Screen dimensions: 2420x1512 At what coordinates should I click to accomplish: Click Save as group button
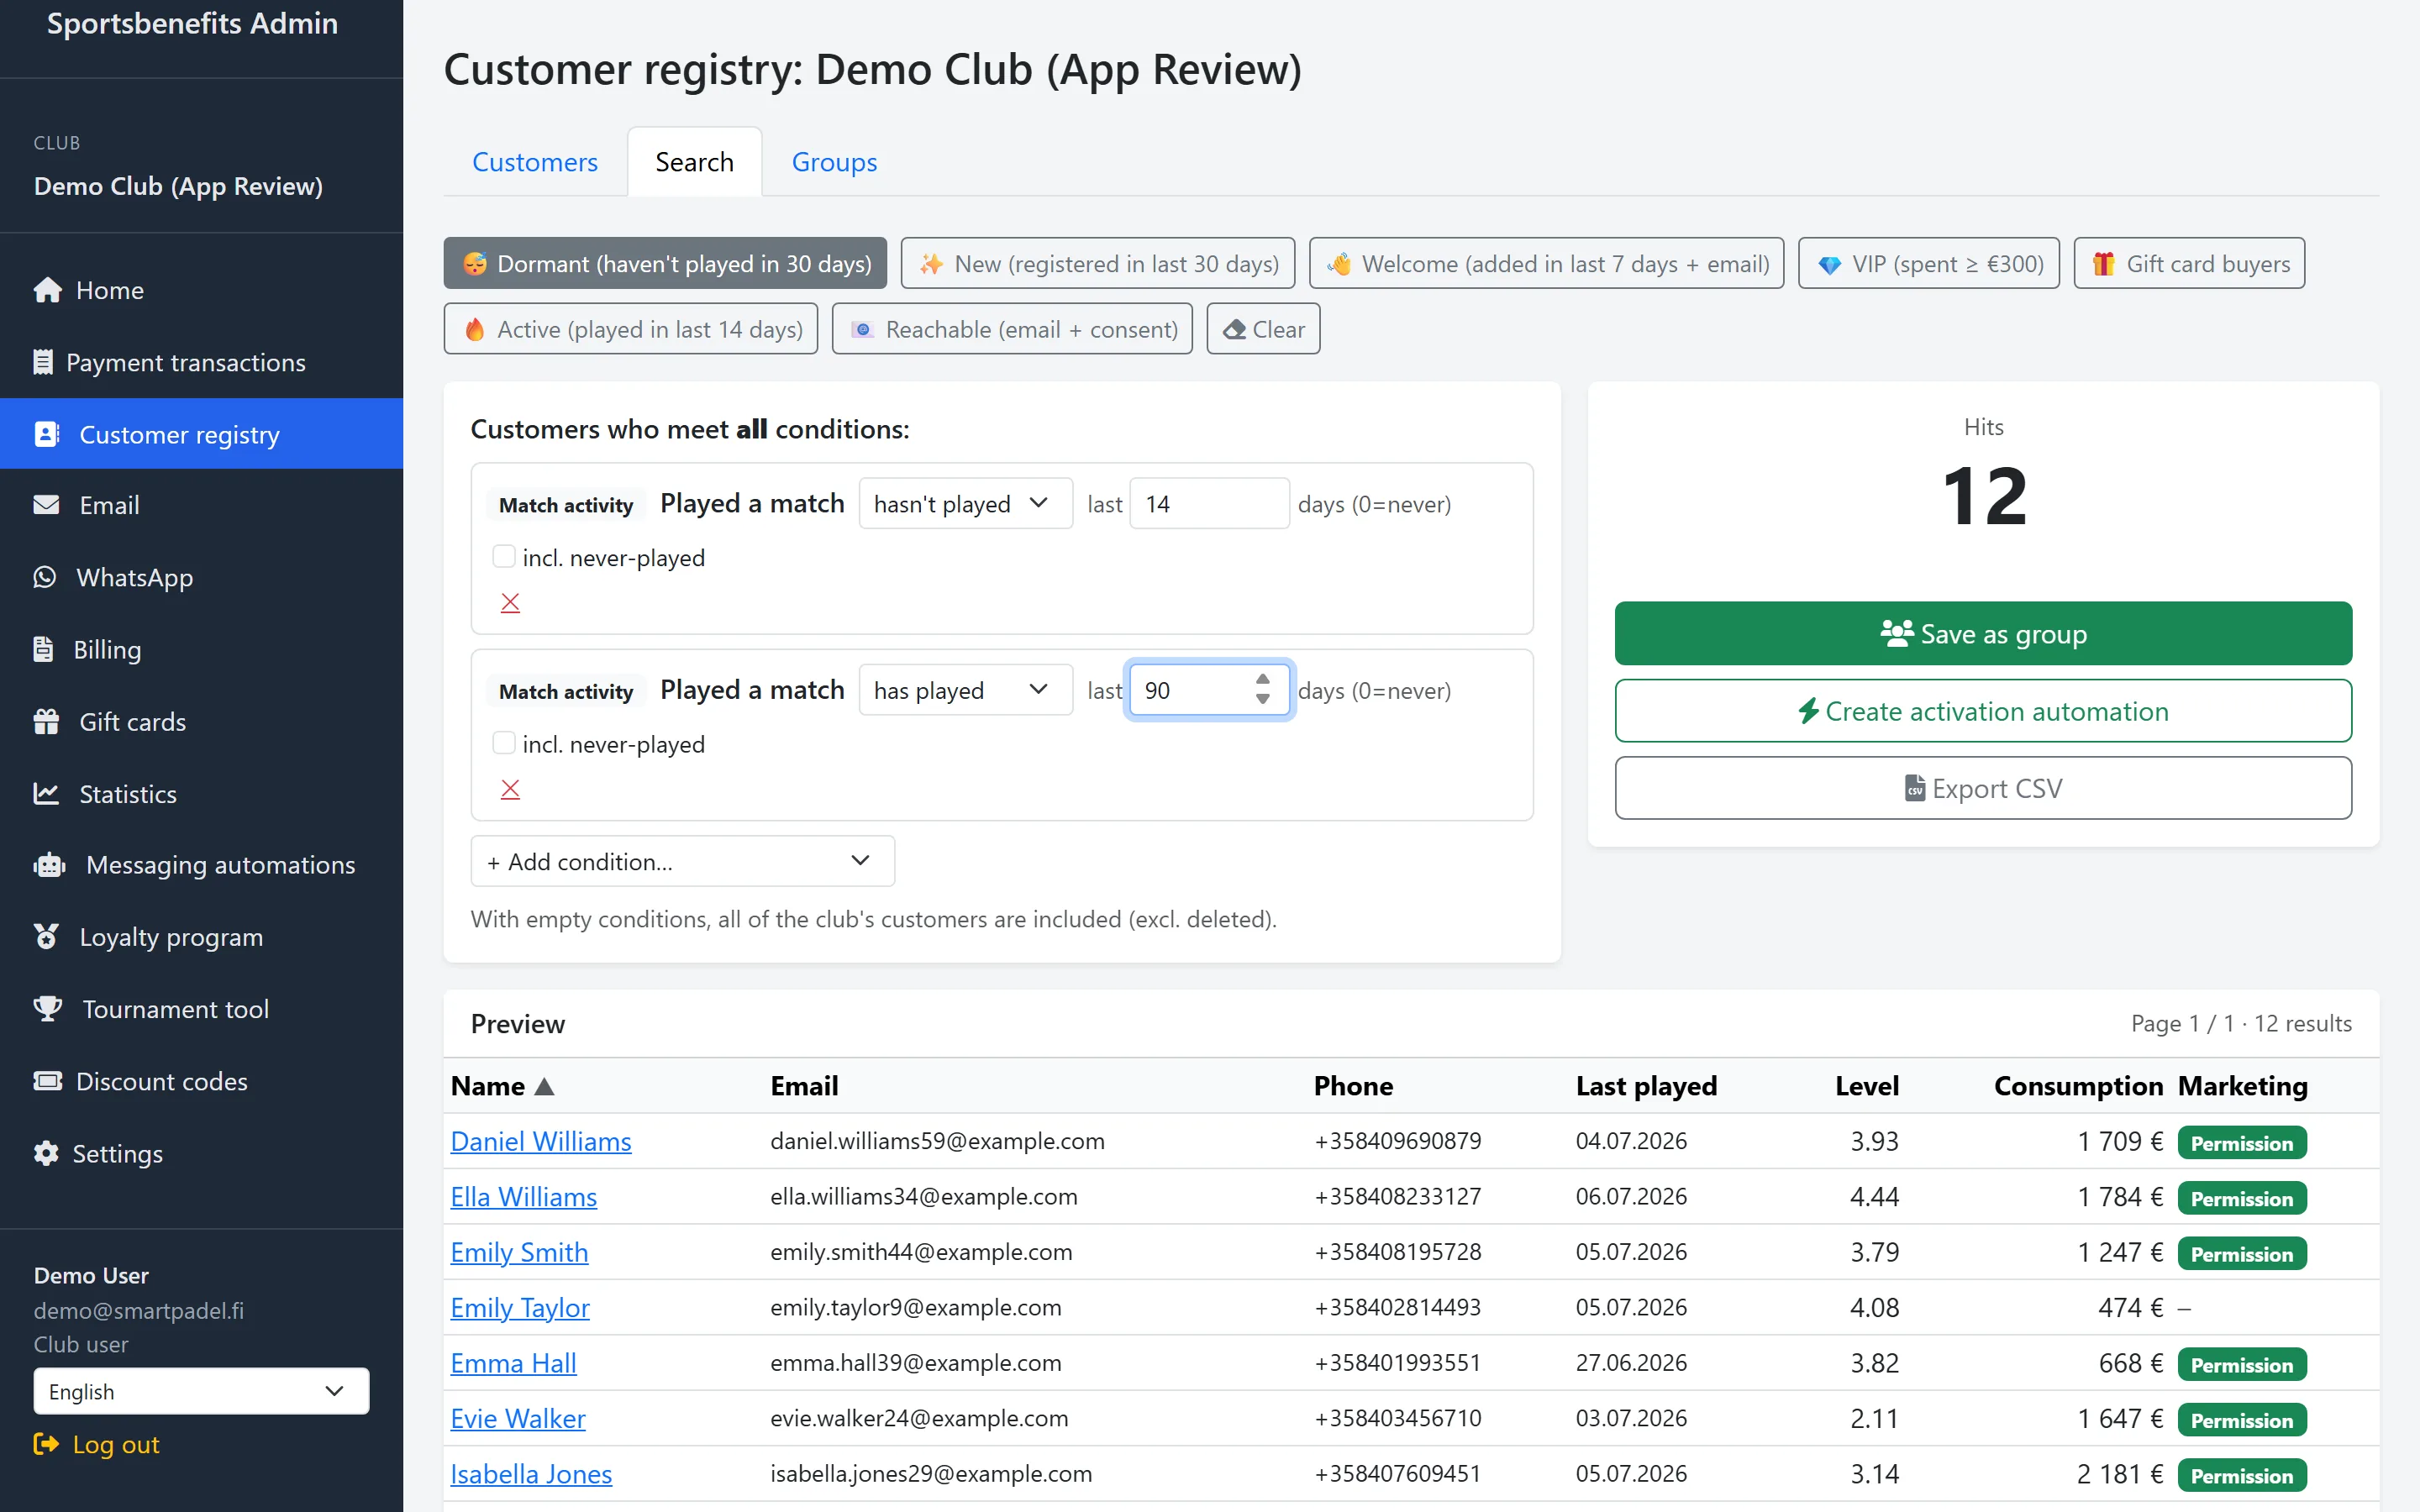1983,633
